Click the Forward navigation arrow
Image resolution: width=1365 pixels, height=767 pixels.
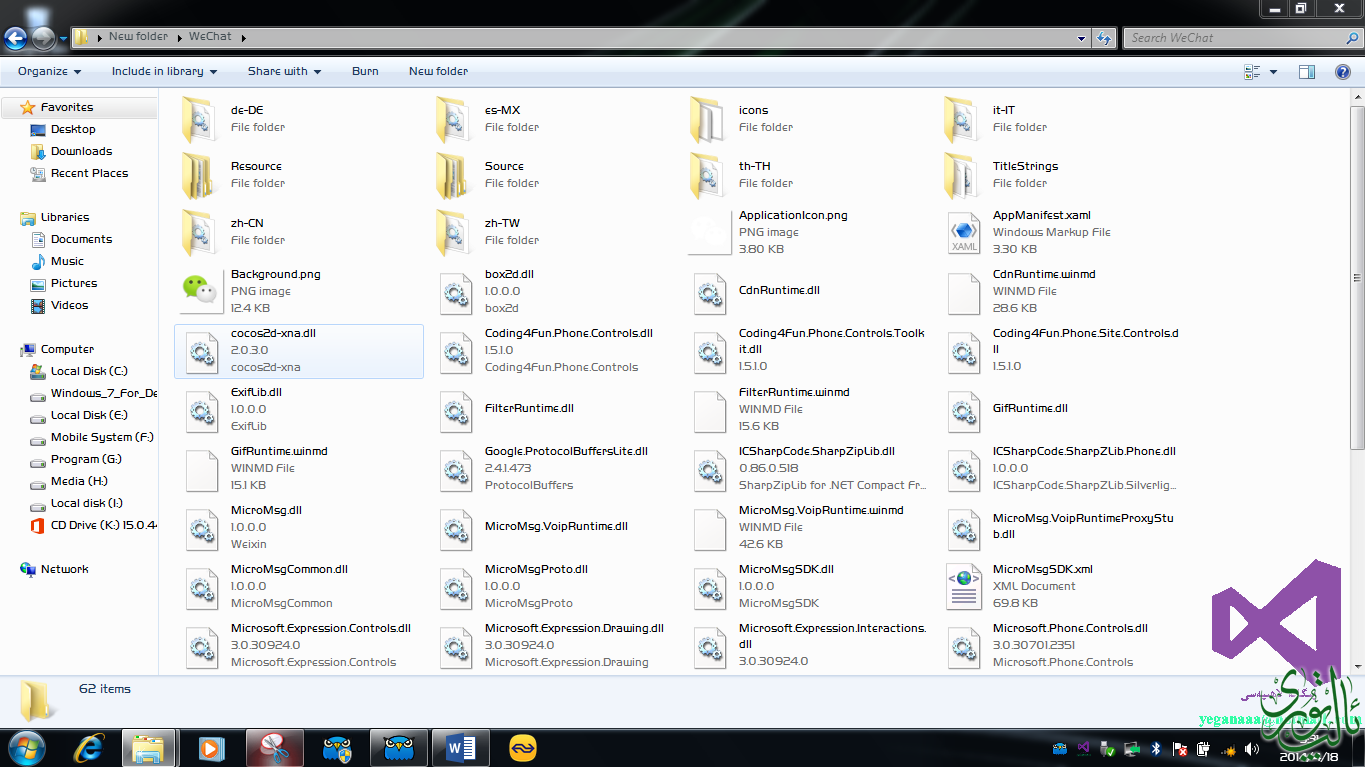(43, 38)
